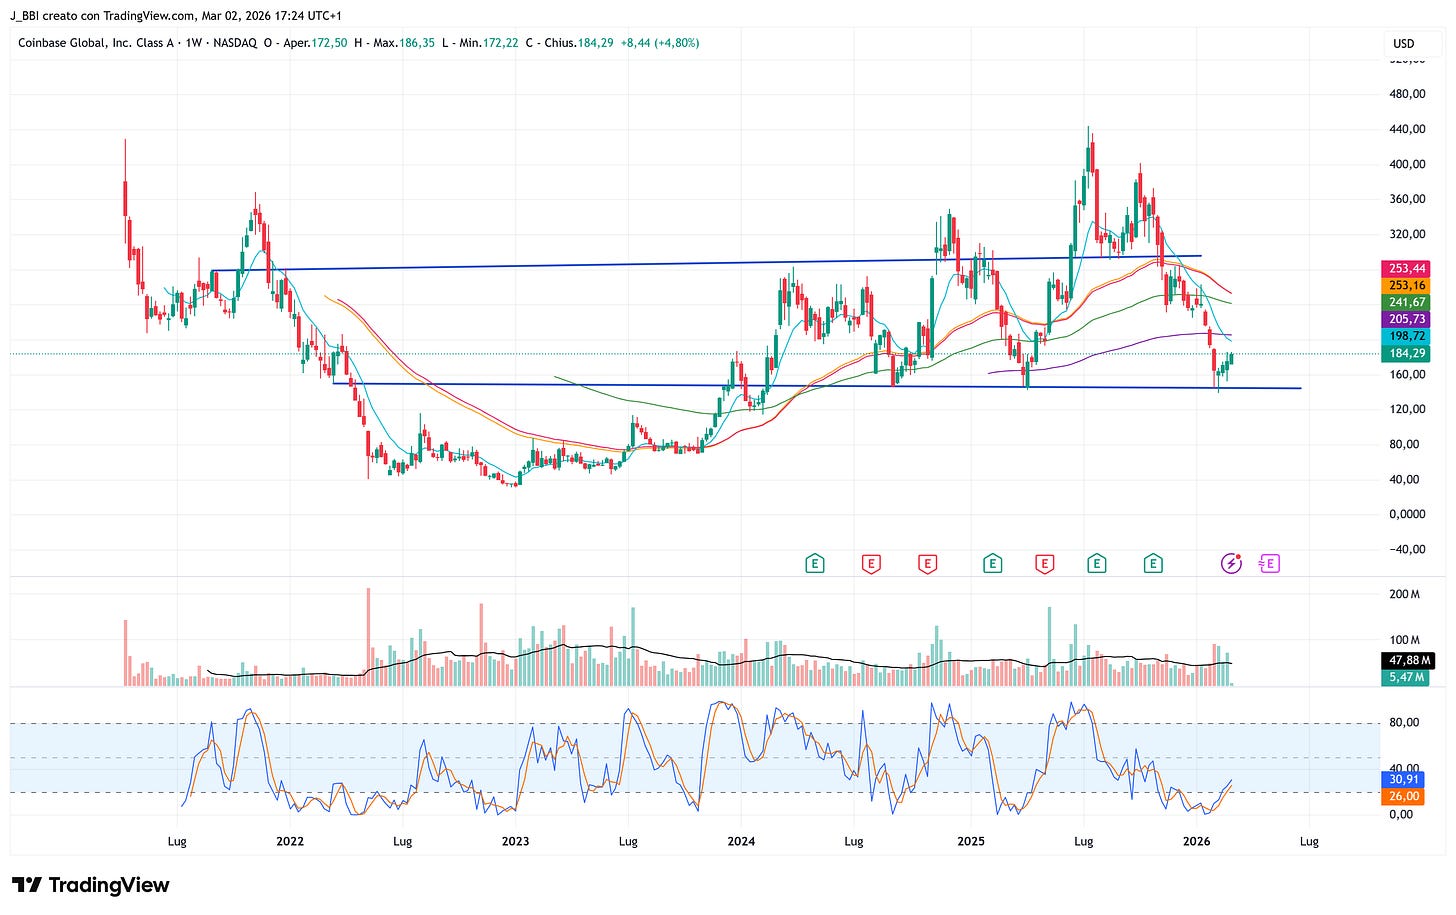Open the red earnings marker between 2025 and Lug 2025

tap(1045, 564)
